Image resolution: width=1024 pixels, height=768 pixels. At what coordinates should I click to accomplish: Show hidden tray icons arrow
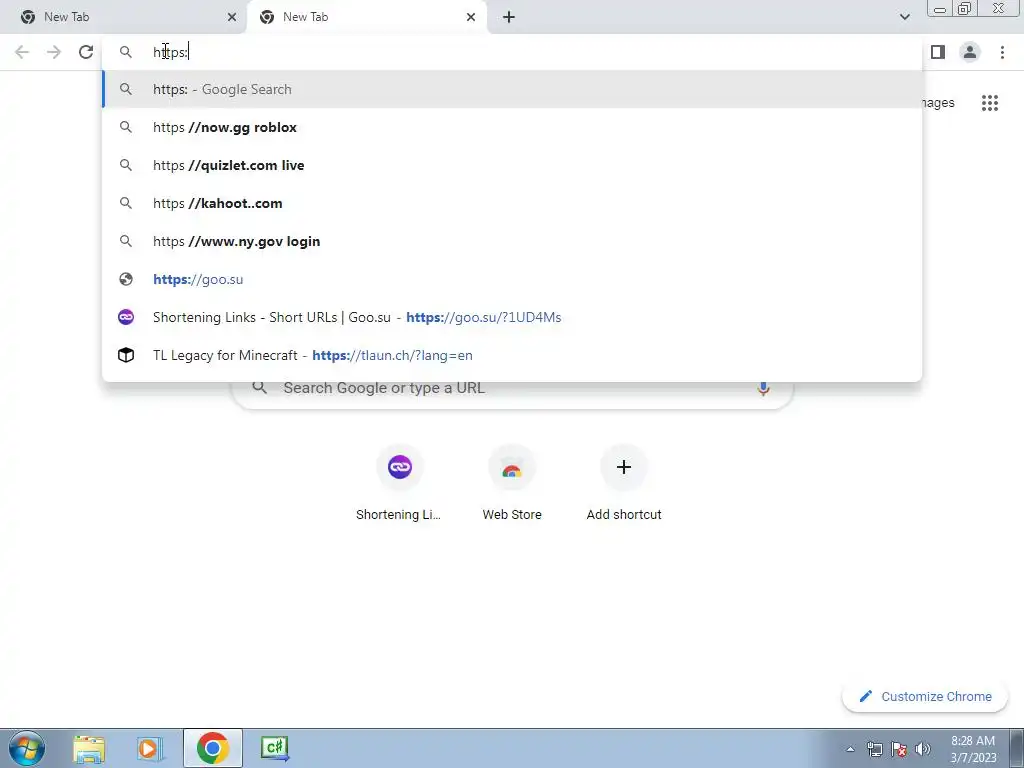point(850,749)
